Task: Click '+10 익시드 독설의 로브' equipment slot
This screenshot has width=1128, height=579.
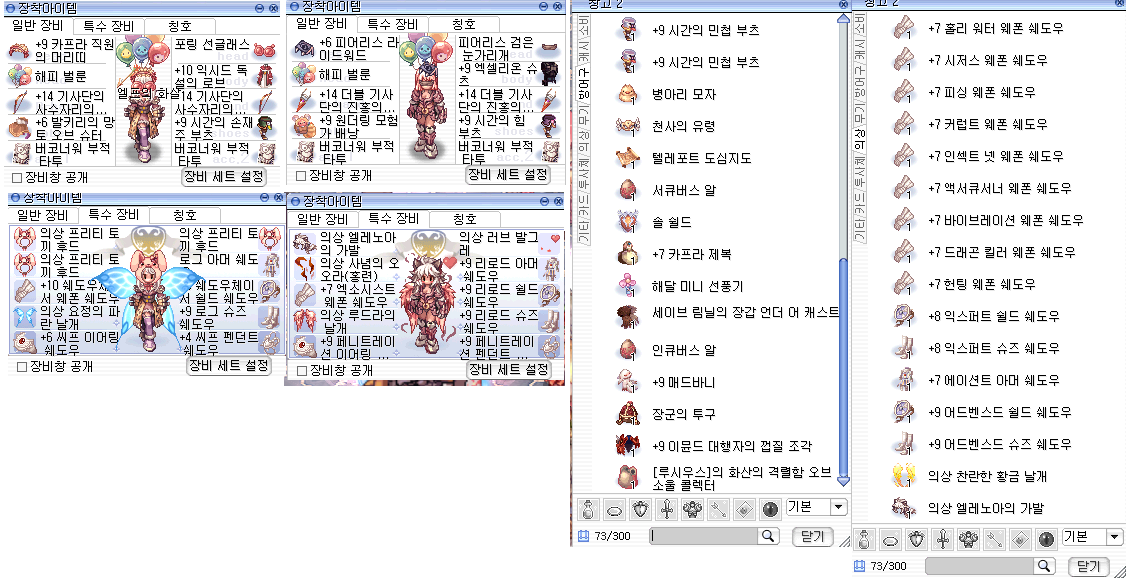Action: [x=224, y=76]
